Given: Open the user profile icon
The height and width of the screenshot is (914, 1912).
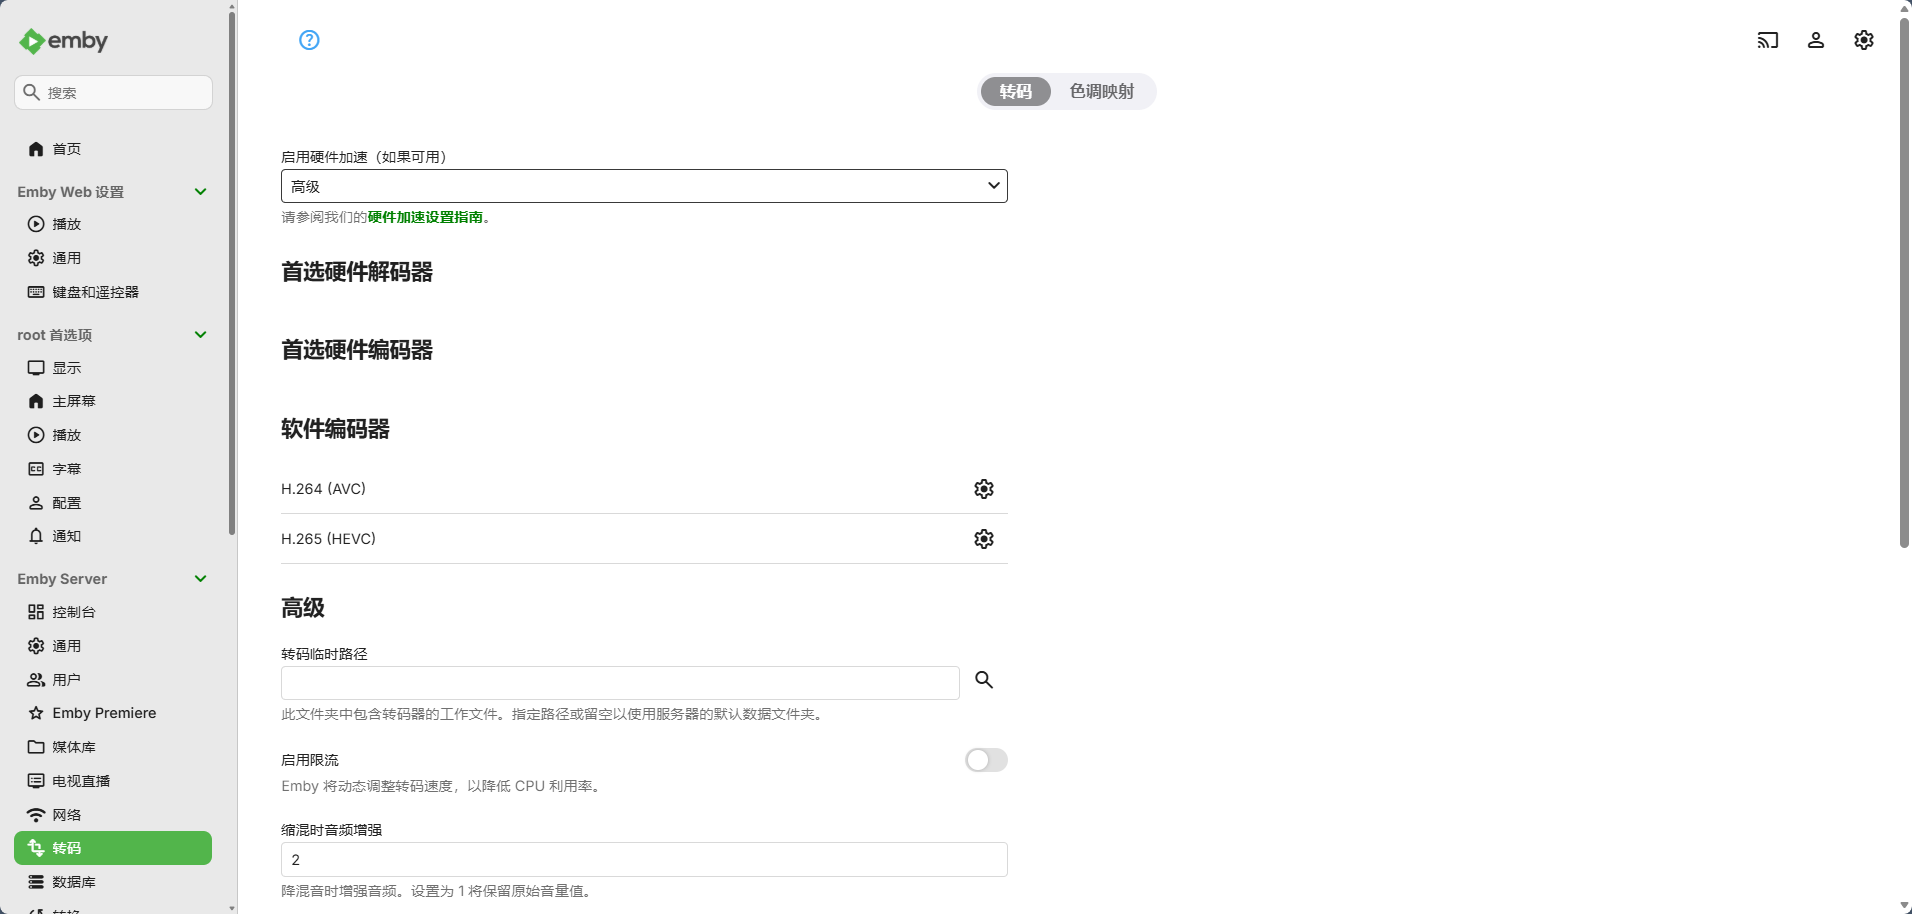Looking at the screenshot, I should click(x=1815, y=40).
